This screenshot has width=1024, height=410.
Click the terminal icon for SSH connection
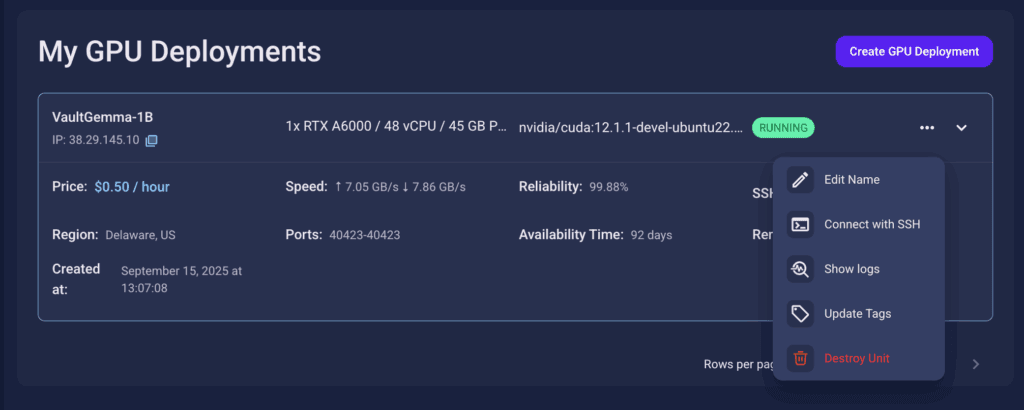pos(800,225)
